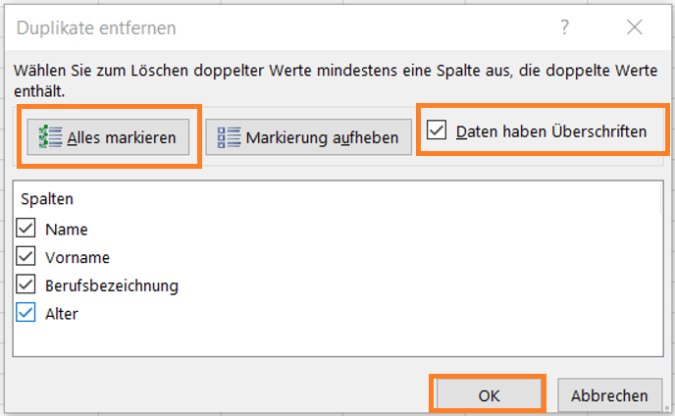Click the blue list icon of Markierung aufheben

[x=229, y=137]
